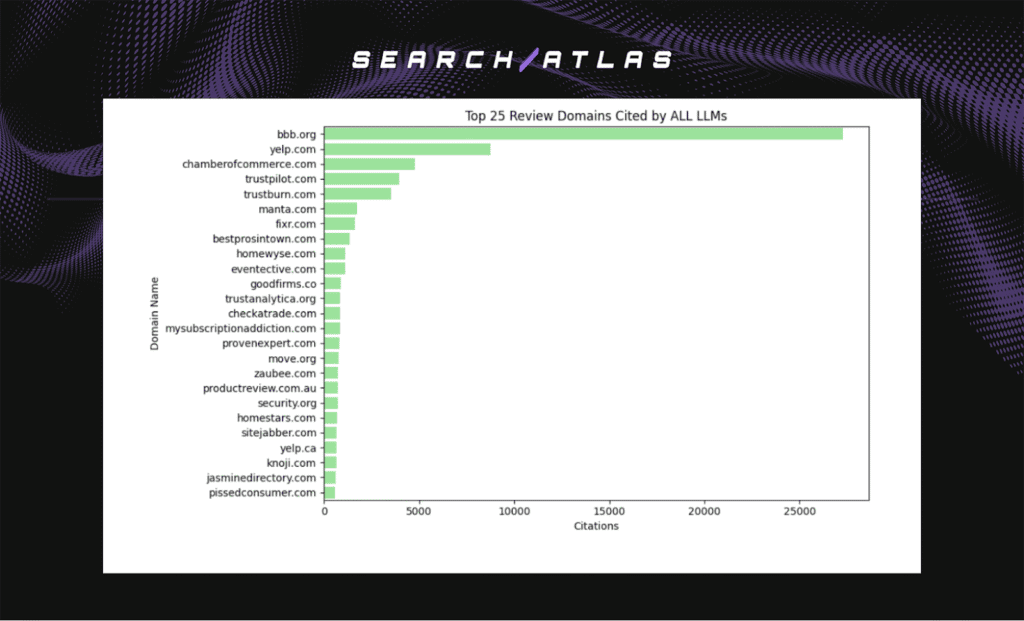The height and width of the screenshot is (621, 1024).
Task: Click the Citations axis label
Action: (596, 526)
